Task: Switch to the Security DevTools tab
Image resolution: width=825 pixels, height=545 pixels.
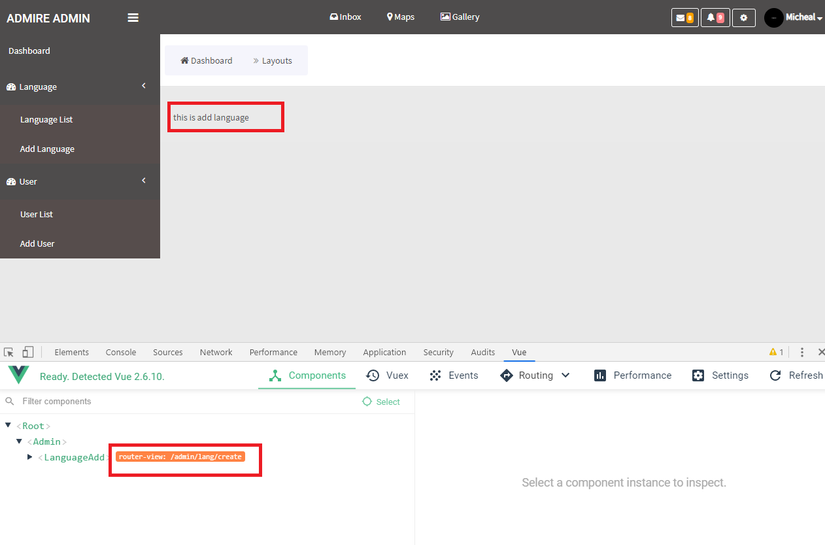Action: (438, 352)
